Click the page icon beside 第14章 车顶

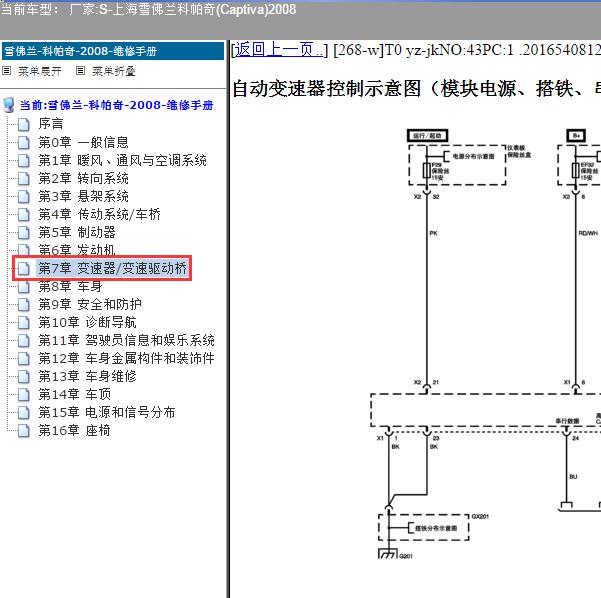(24, 394)
